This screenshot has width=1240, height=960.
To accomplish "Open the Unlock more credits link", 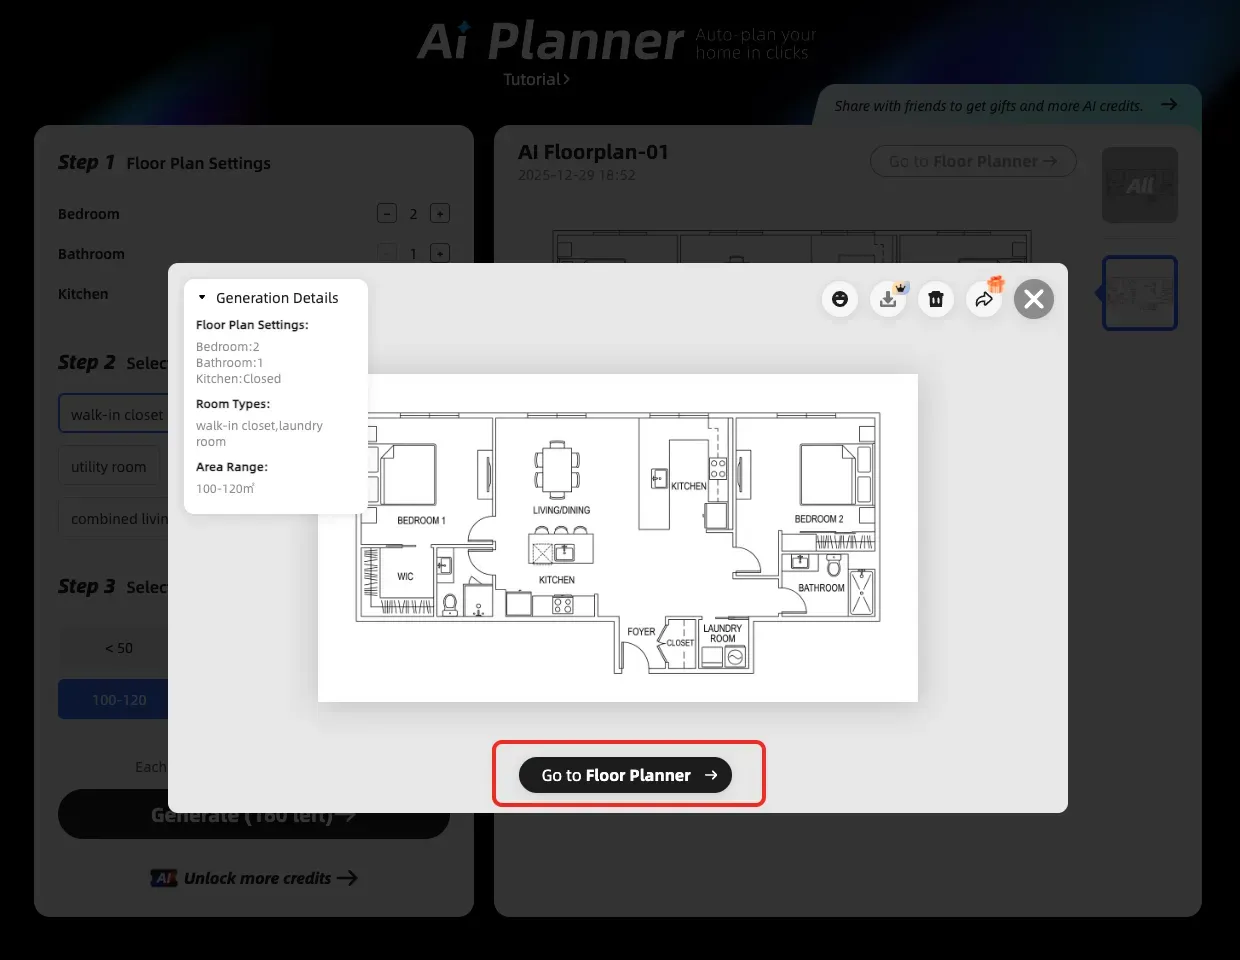I will pos(256,878).
